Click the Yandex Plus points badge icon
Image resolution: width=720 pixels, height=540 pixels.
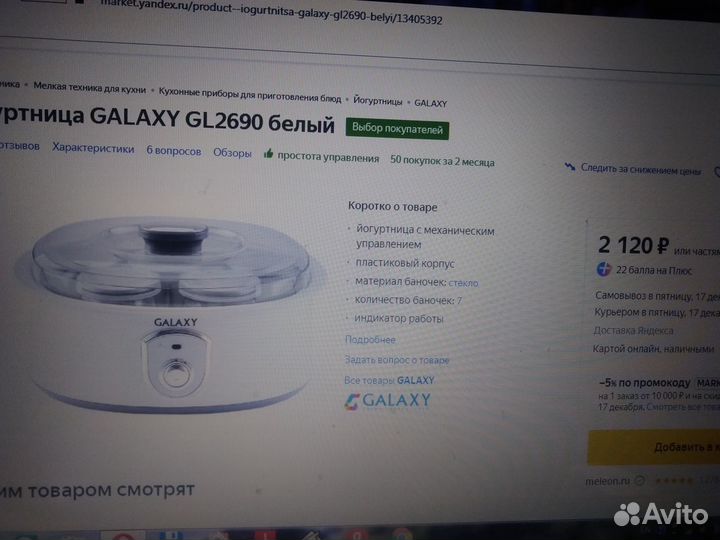point(603,269)
